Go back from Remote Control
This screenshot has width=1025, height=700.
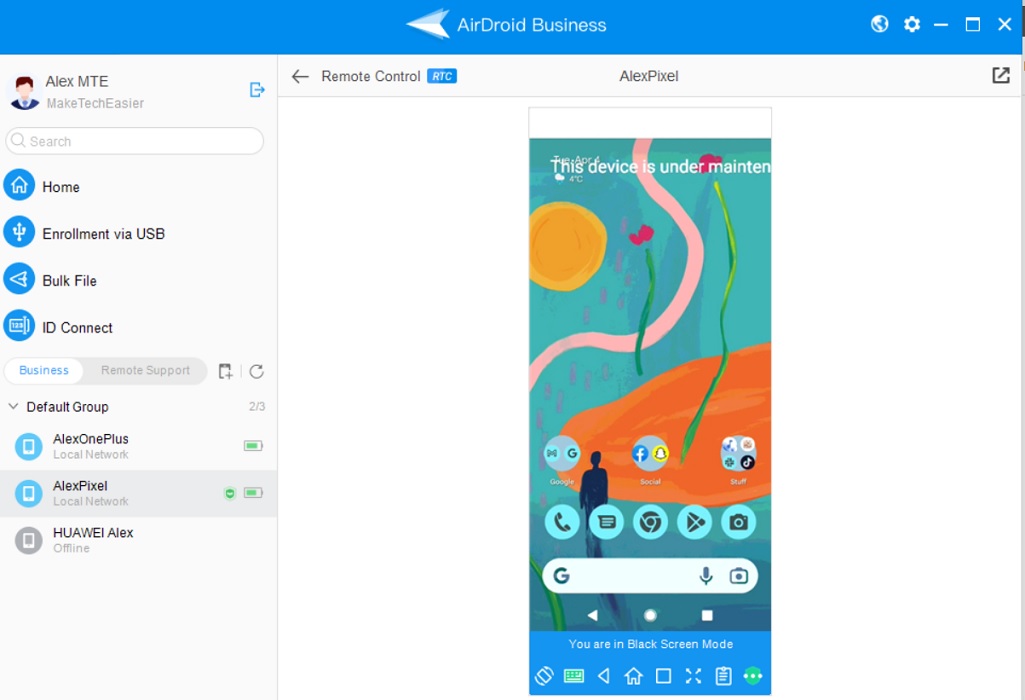click(x=300, y=76)
